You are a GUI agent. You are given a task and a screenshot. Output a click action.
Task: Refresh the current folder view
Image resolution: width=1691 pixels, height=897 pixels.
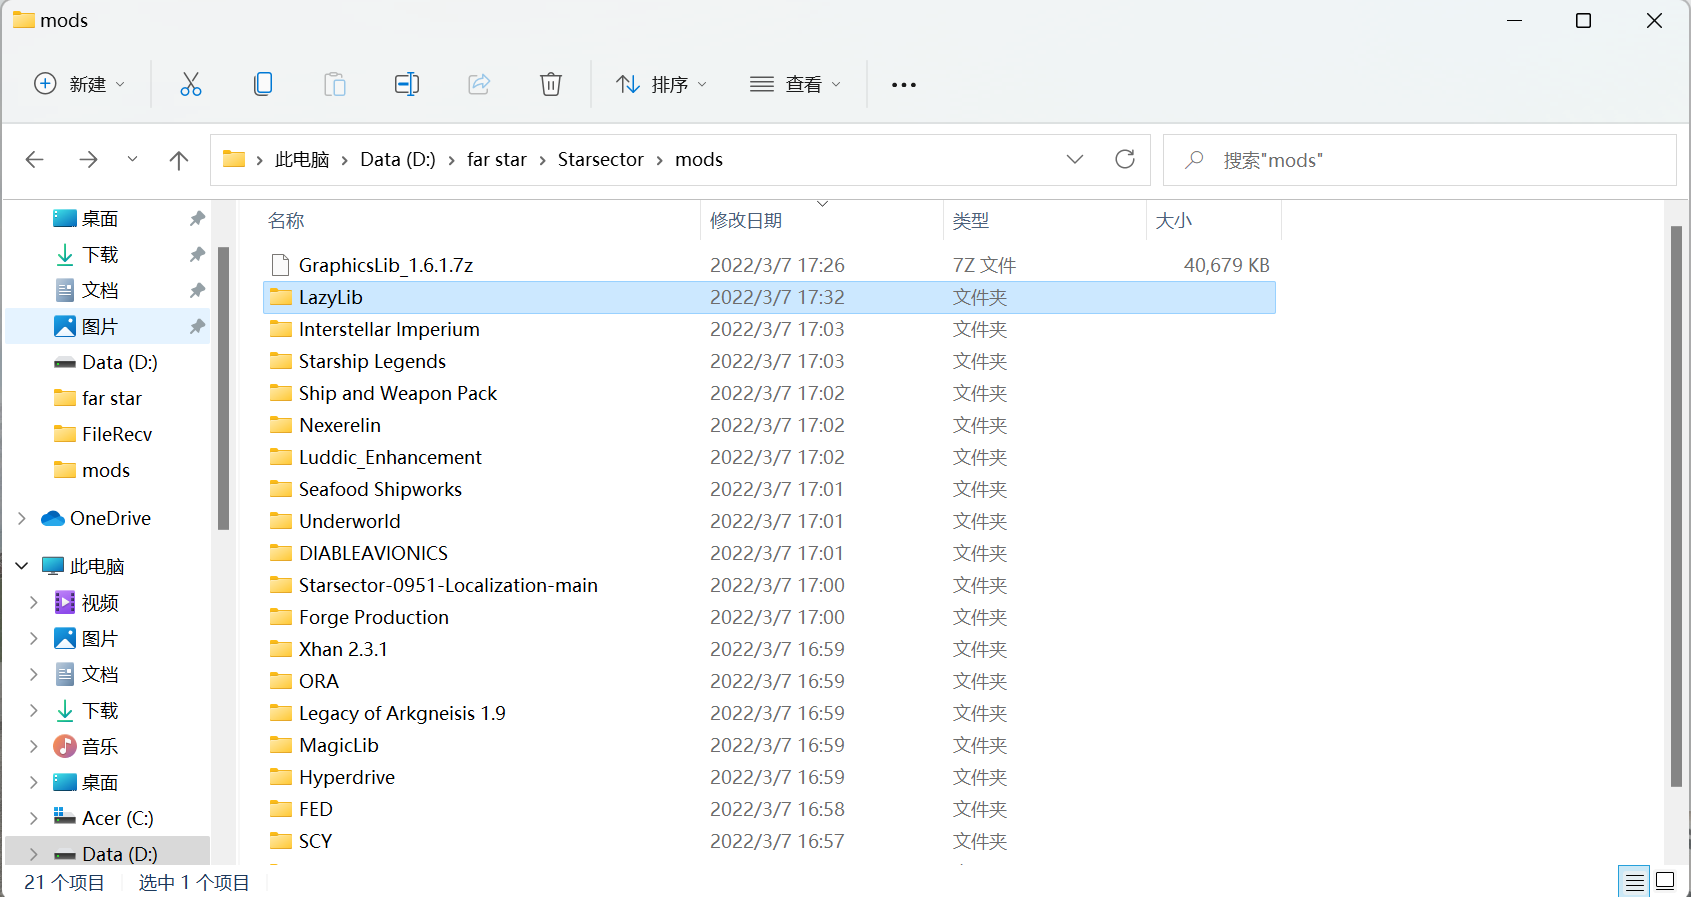(1125, 160)
